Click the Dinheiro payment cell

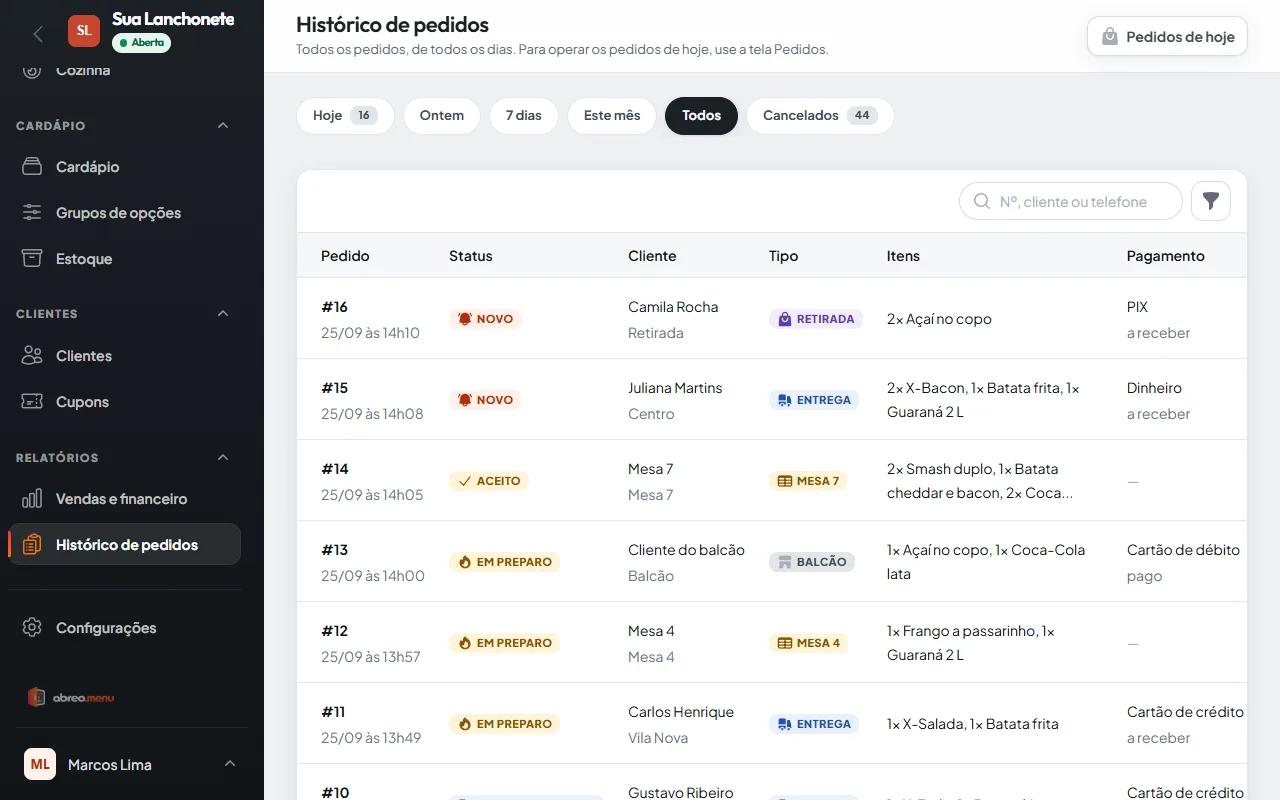pyautogui.click(x=1154, y=388)
